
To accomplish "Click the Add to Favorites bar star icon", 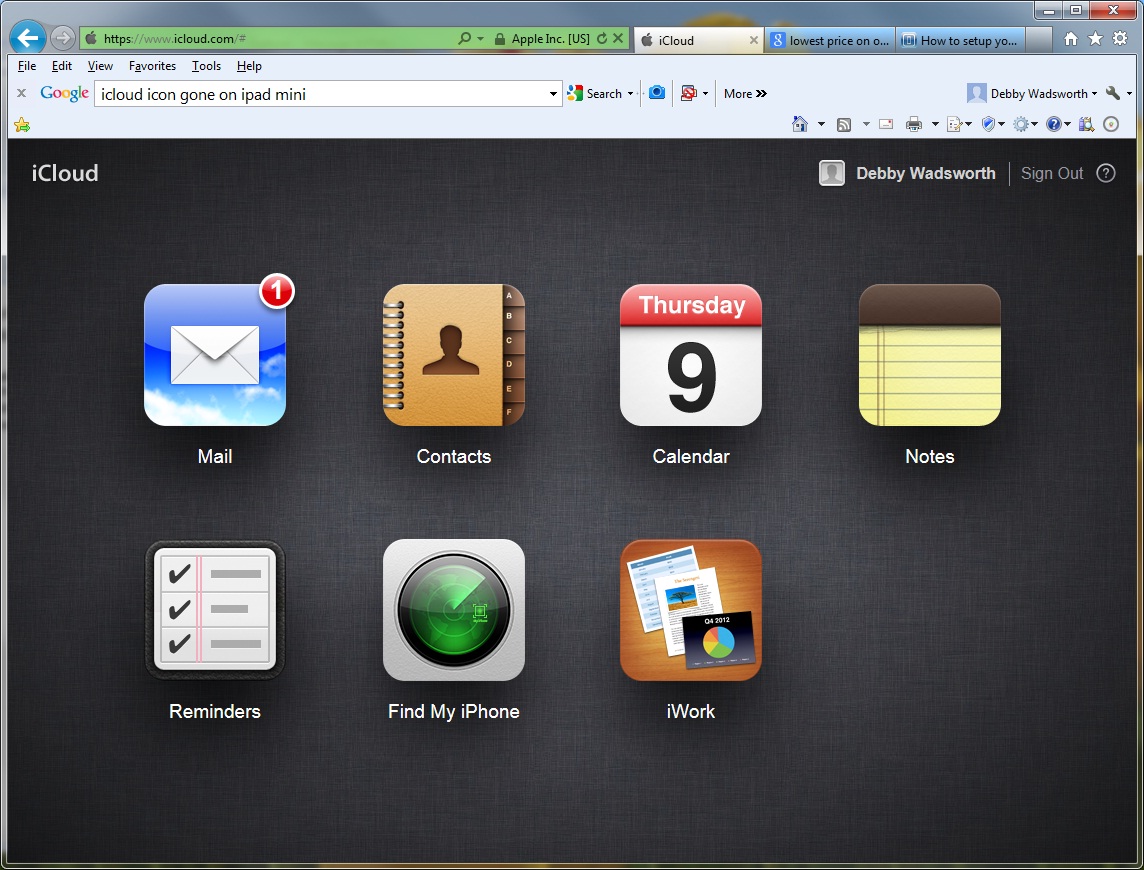I will tap(22, 125).
